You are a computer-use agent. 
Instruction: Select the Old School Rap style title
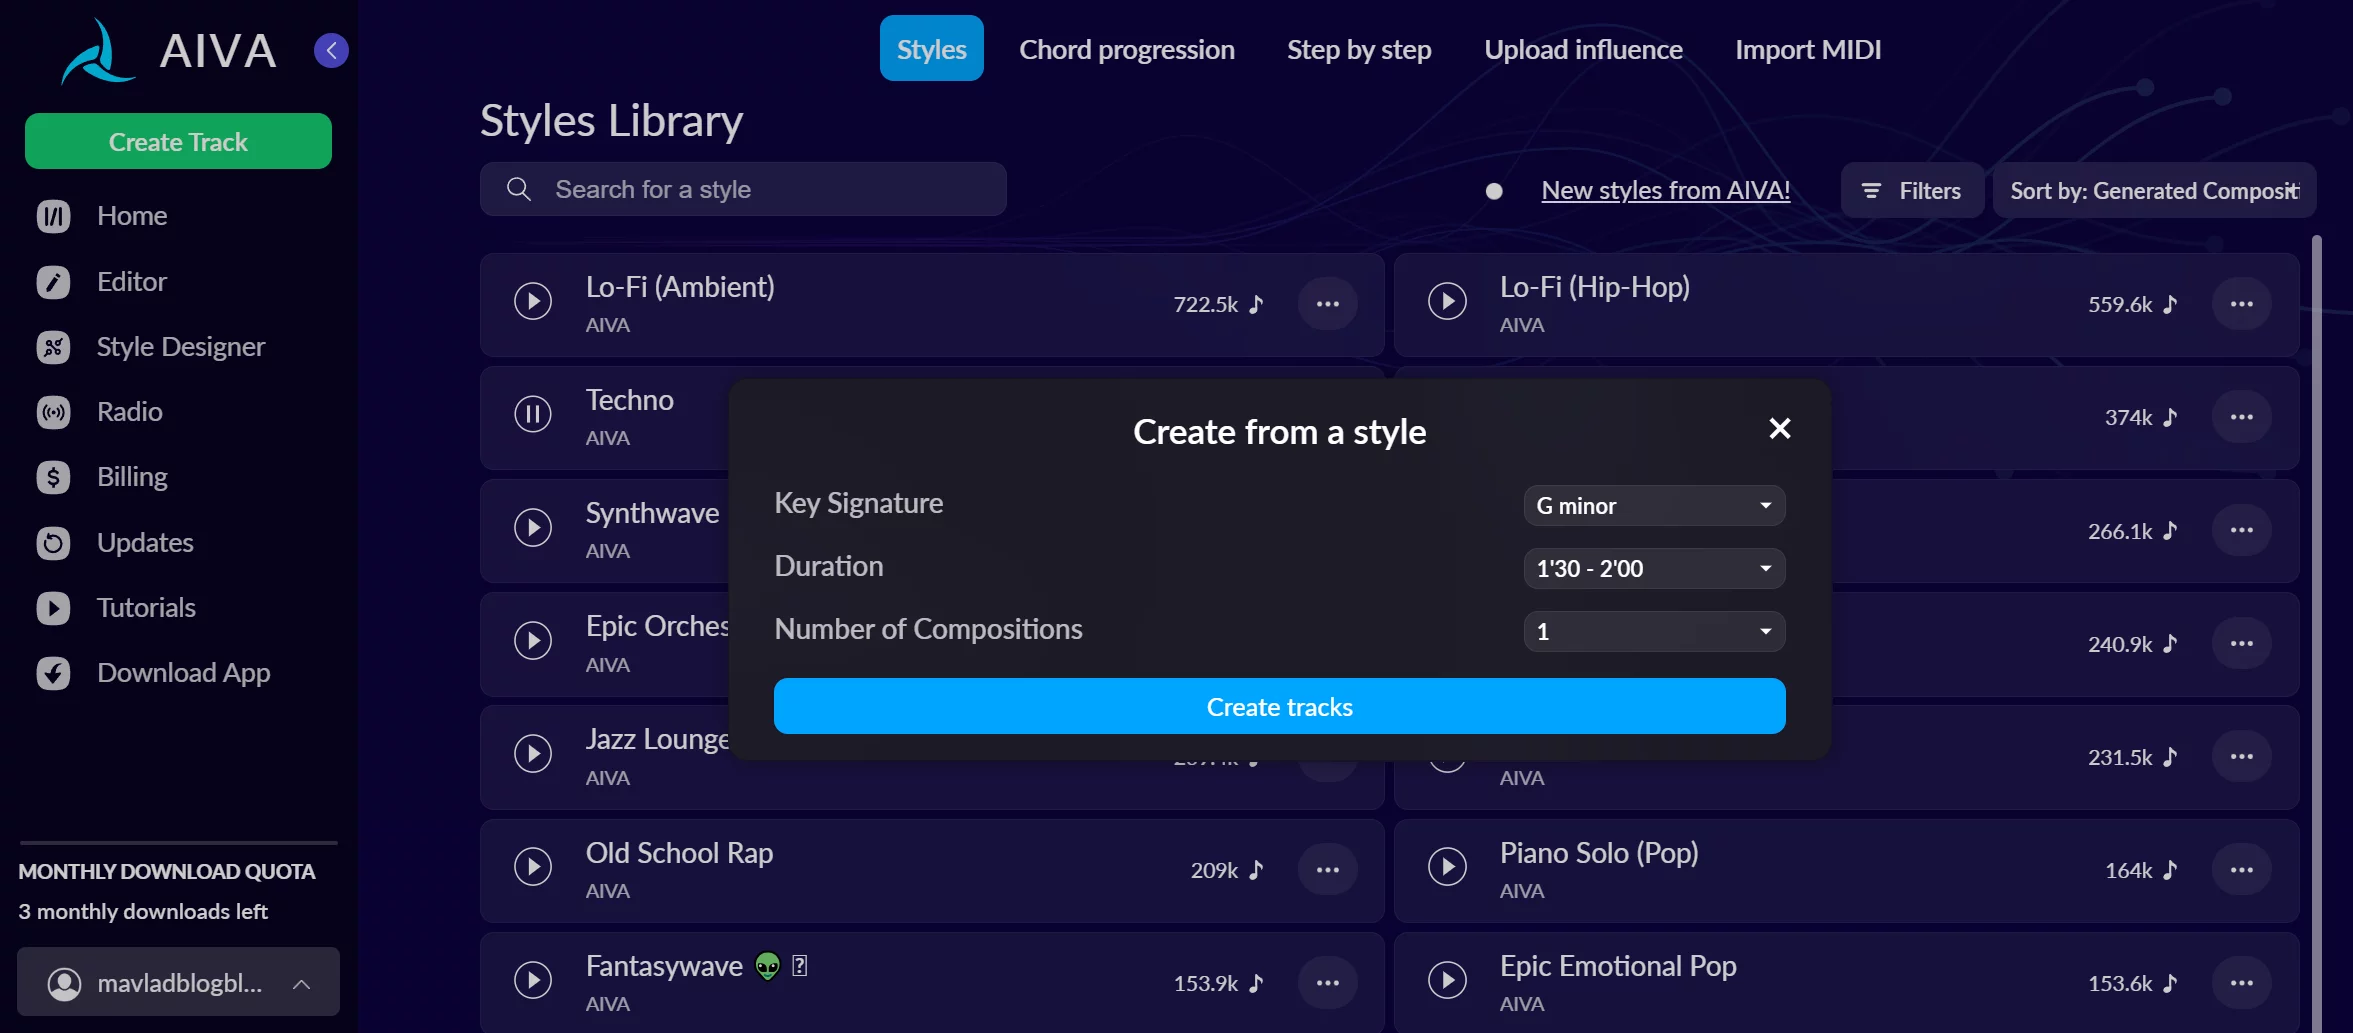[679, 854]
